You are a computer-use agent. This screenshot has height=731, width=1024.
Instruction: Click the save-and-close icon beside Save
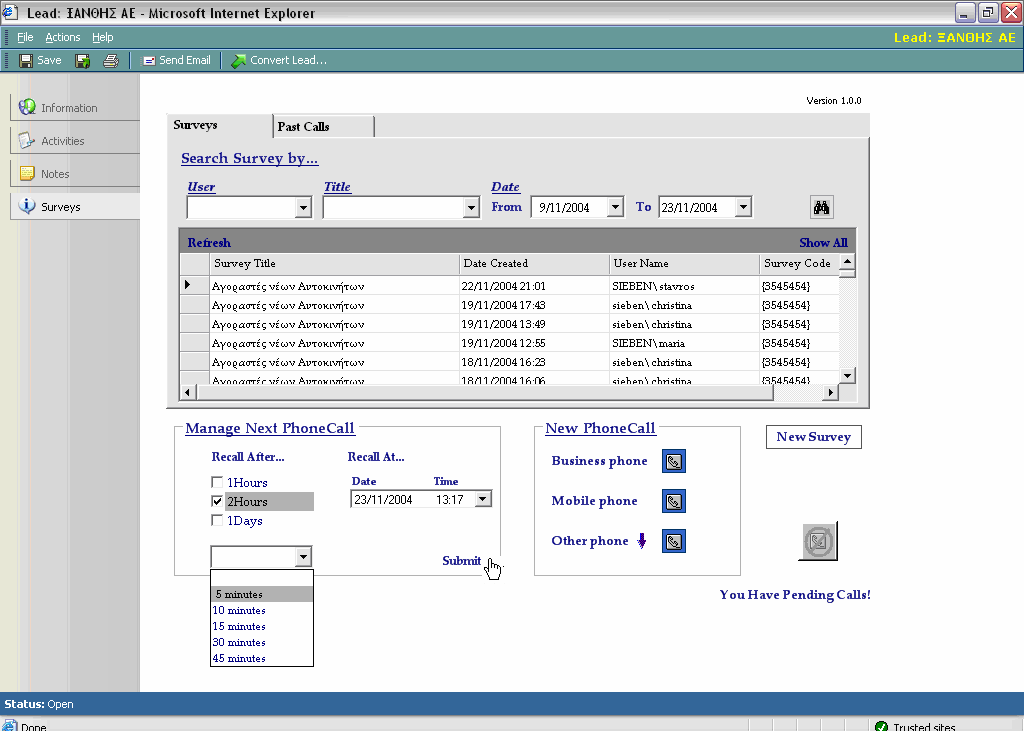point(82,61)
